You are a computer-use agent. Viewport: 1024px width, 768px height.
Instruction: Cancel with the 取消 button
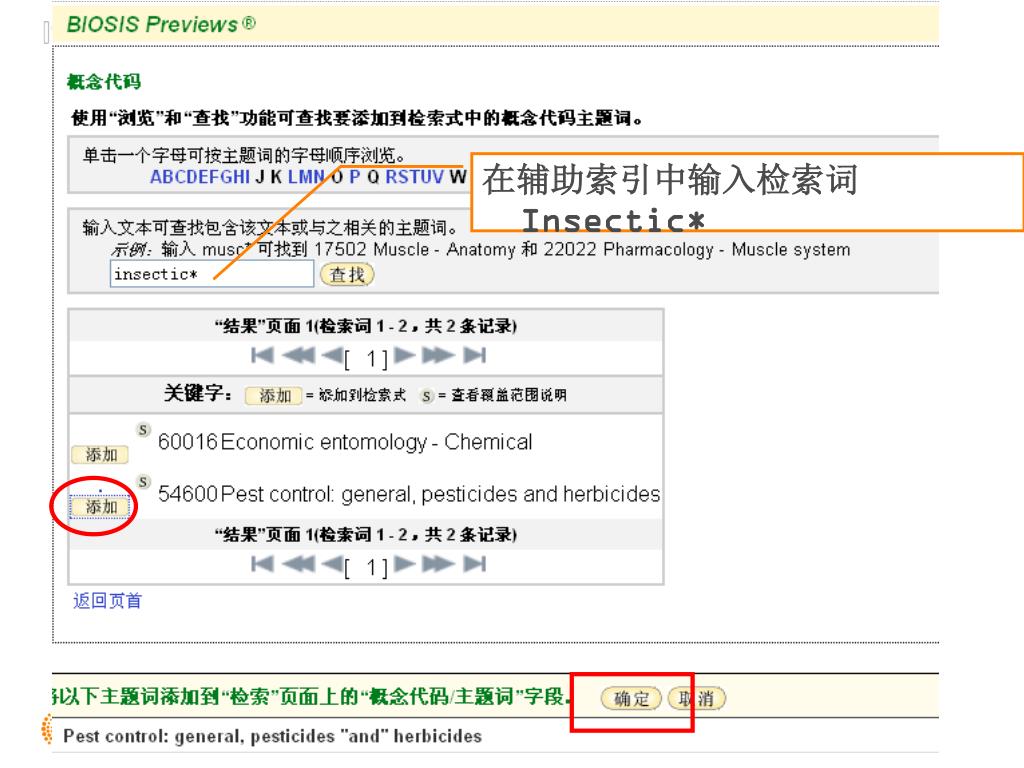pos(696,699)
